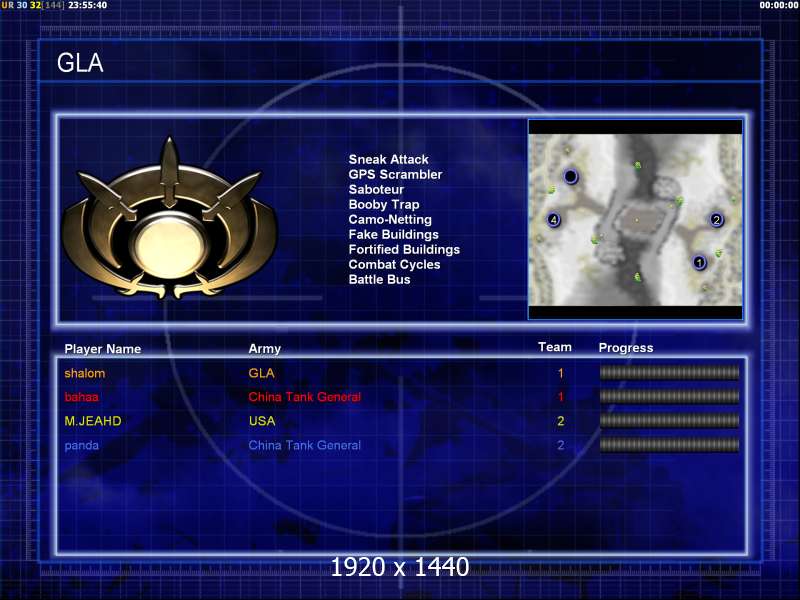The height and width of the screenshot is (600, 800).
Task: Click panda's loading progress bar
Action: (669, 445)
